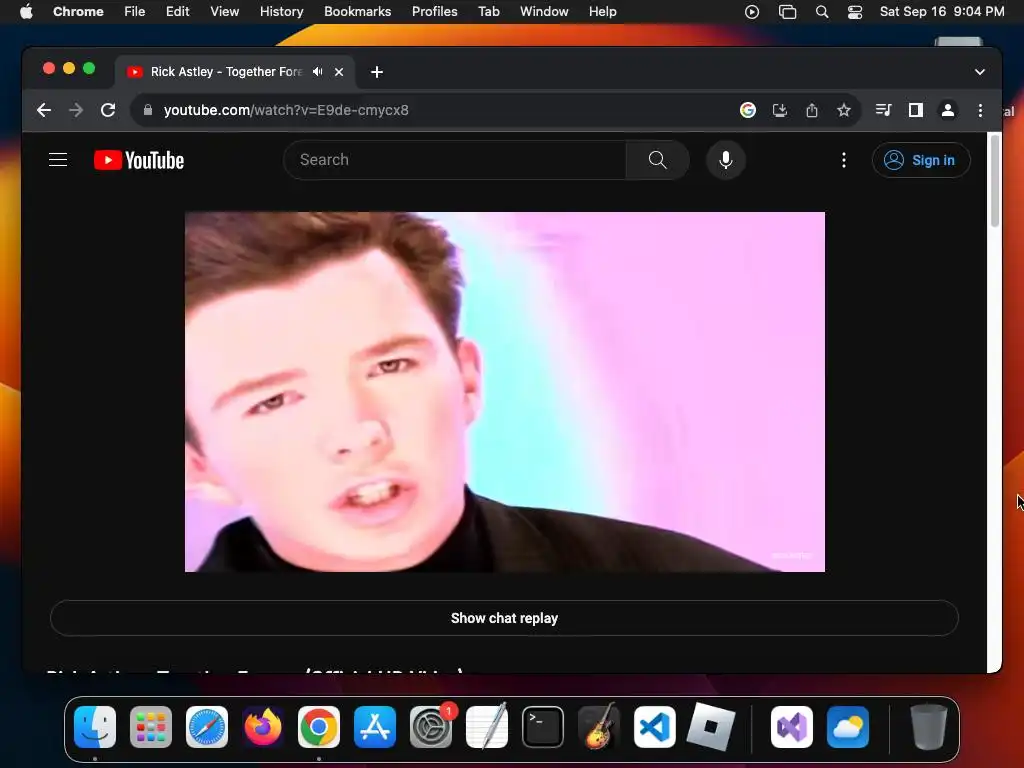Reload the page with refresh icon
1024x768 pixels.
click(x=108, y=110)
